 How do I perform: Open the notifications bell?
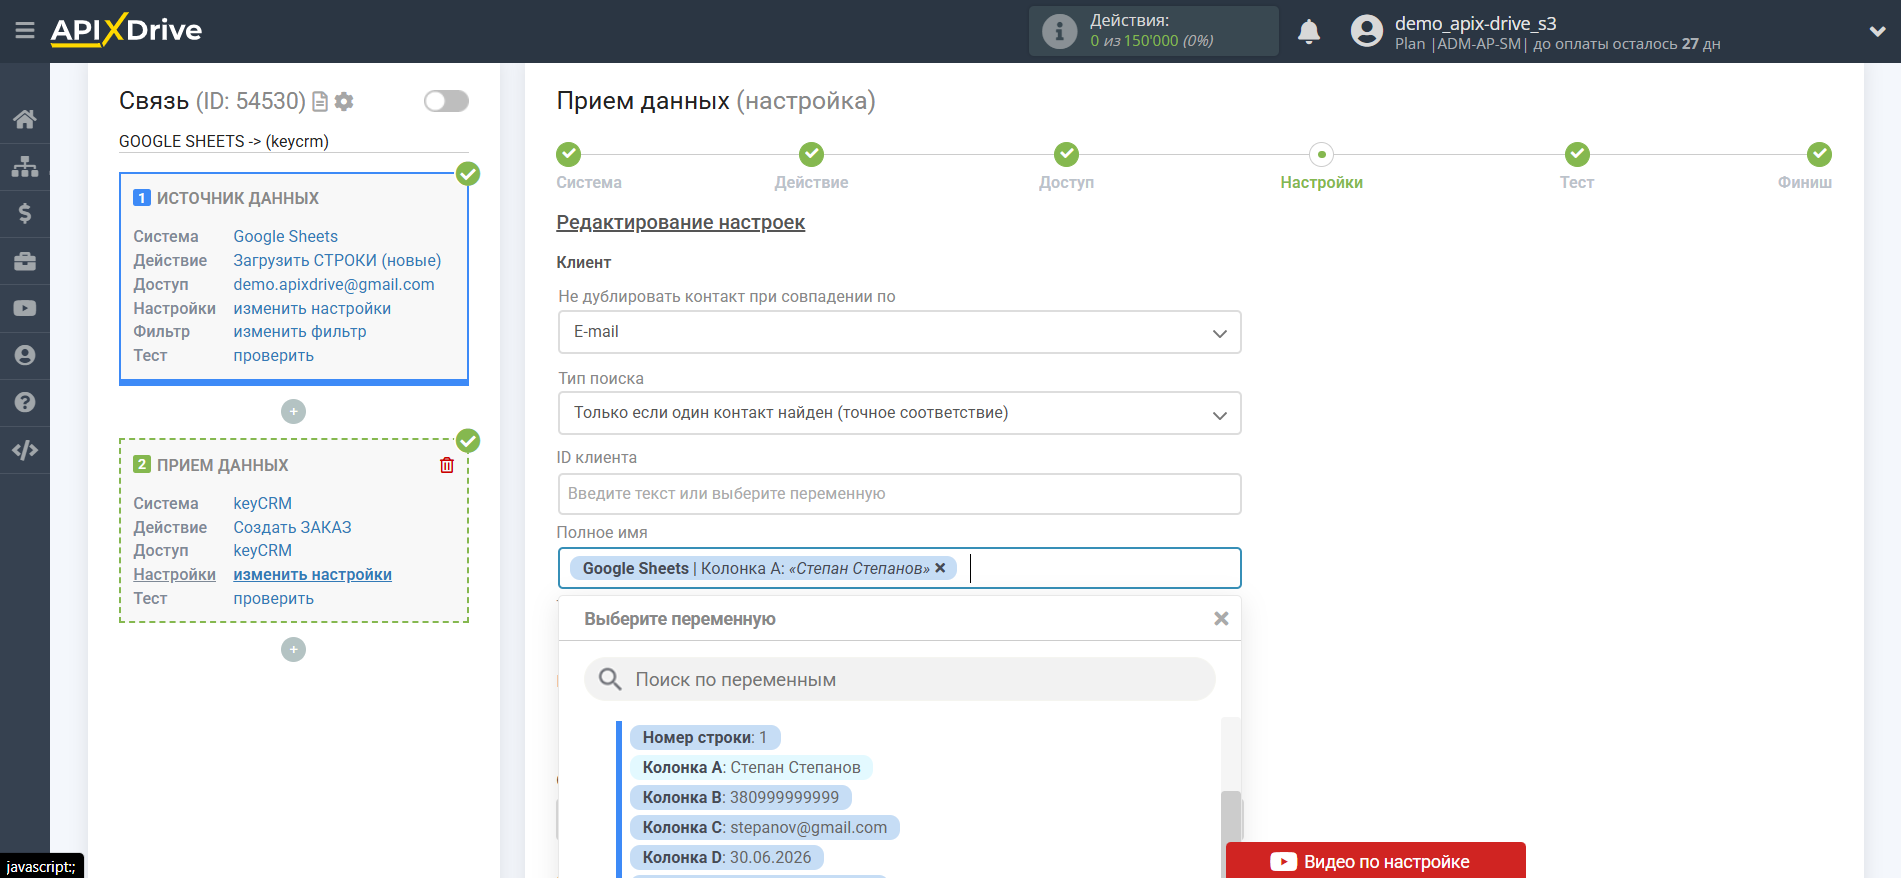tap(1309, 32)
